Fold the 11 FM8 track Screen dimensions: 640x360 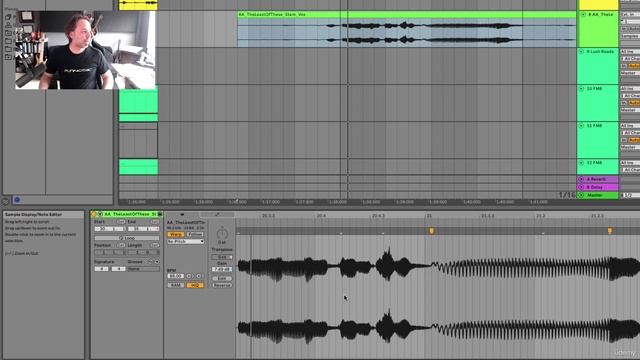tap(581, 126)
